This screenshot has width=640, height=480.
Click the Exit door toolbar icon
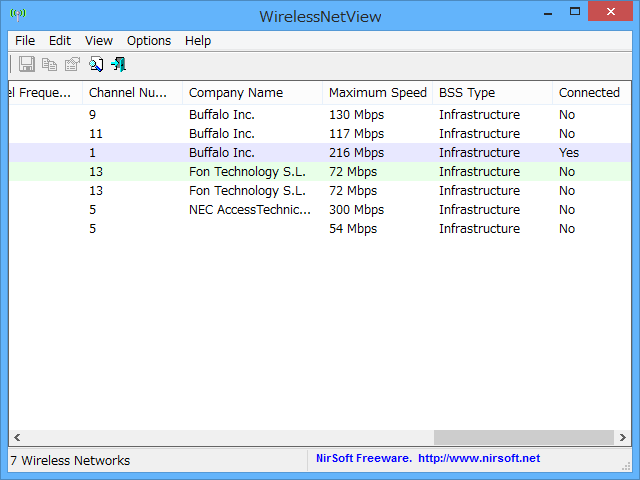point(118,65)
